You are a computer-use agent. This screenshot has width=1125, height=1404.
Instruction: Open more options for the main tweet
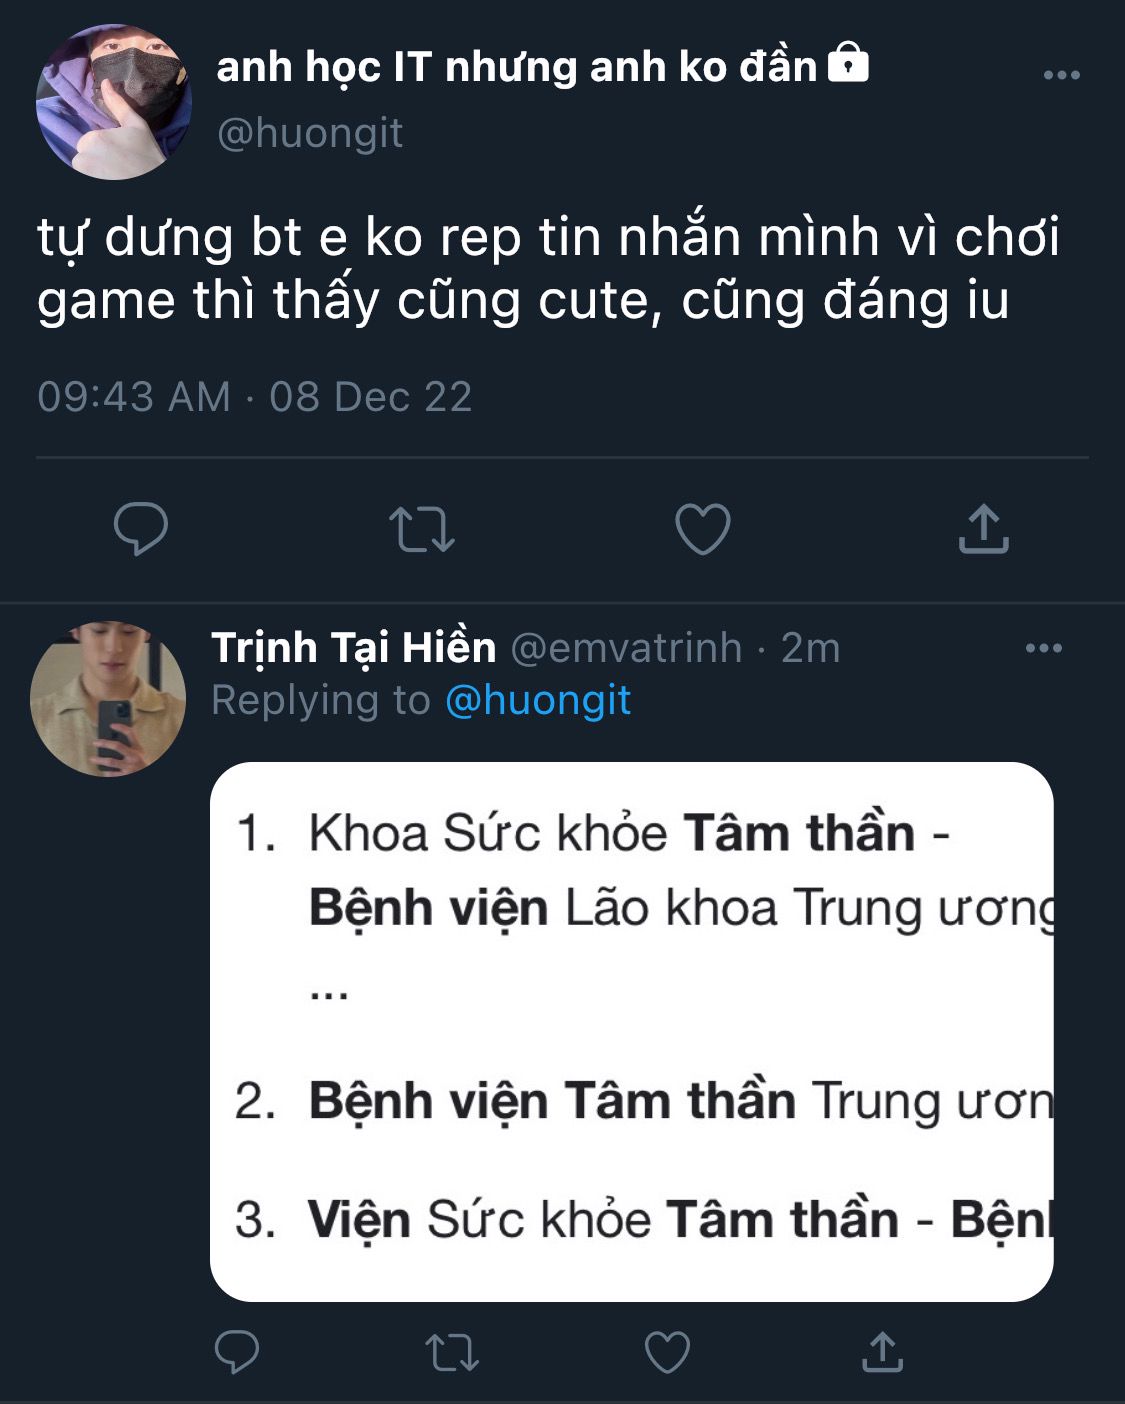tap(1061, 75)
